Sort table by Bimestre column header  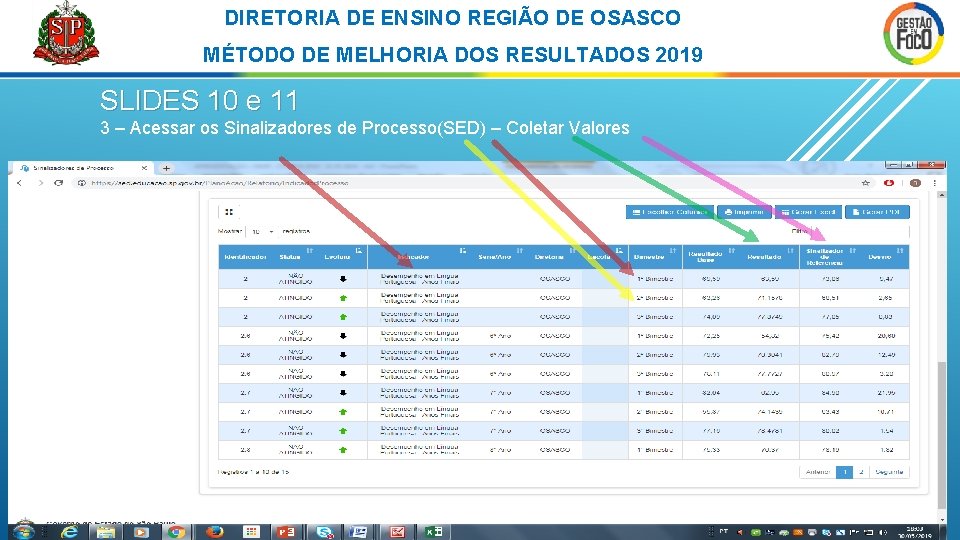[655, 257]
